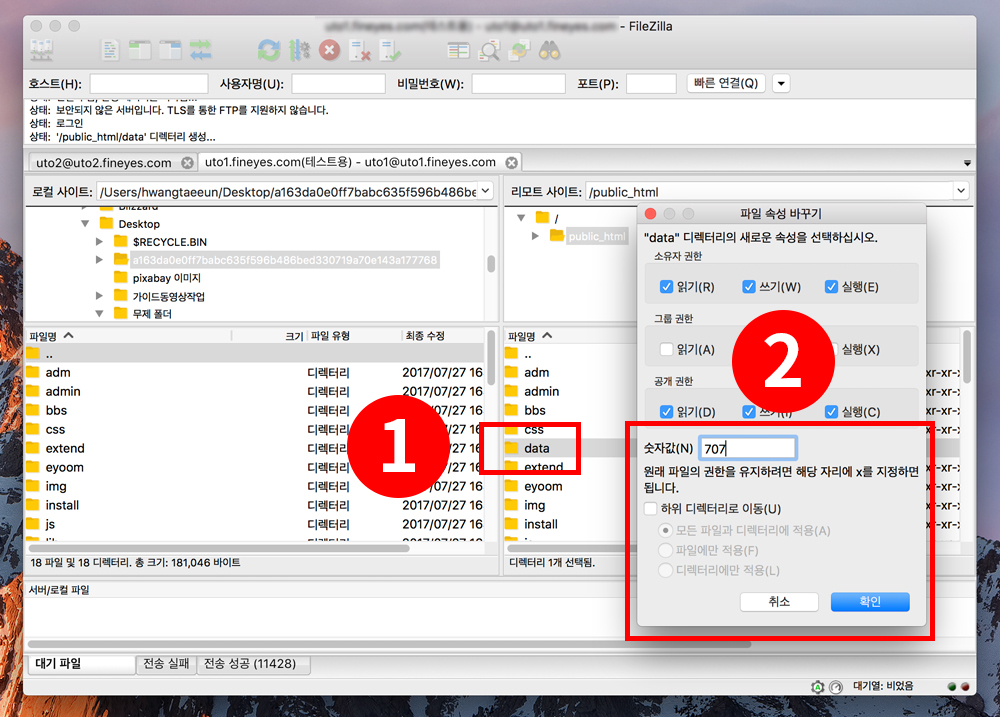Switch to the uto2@uto2.fineyes.com tab

[x=103, y=162]
